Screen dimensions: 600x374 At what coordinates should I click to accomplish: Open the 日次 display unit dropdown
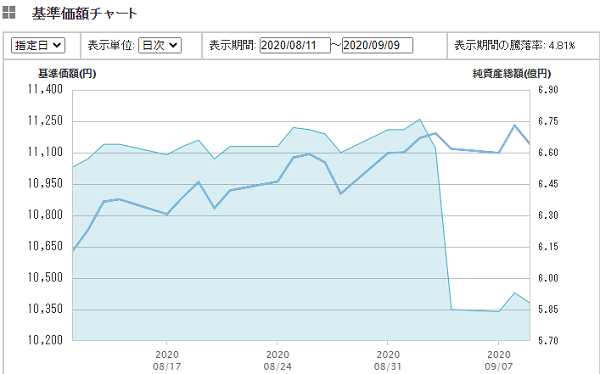point(160,45)
